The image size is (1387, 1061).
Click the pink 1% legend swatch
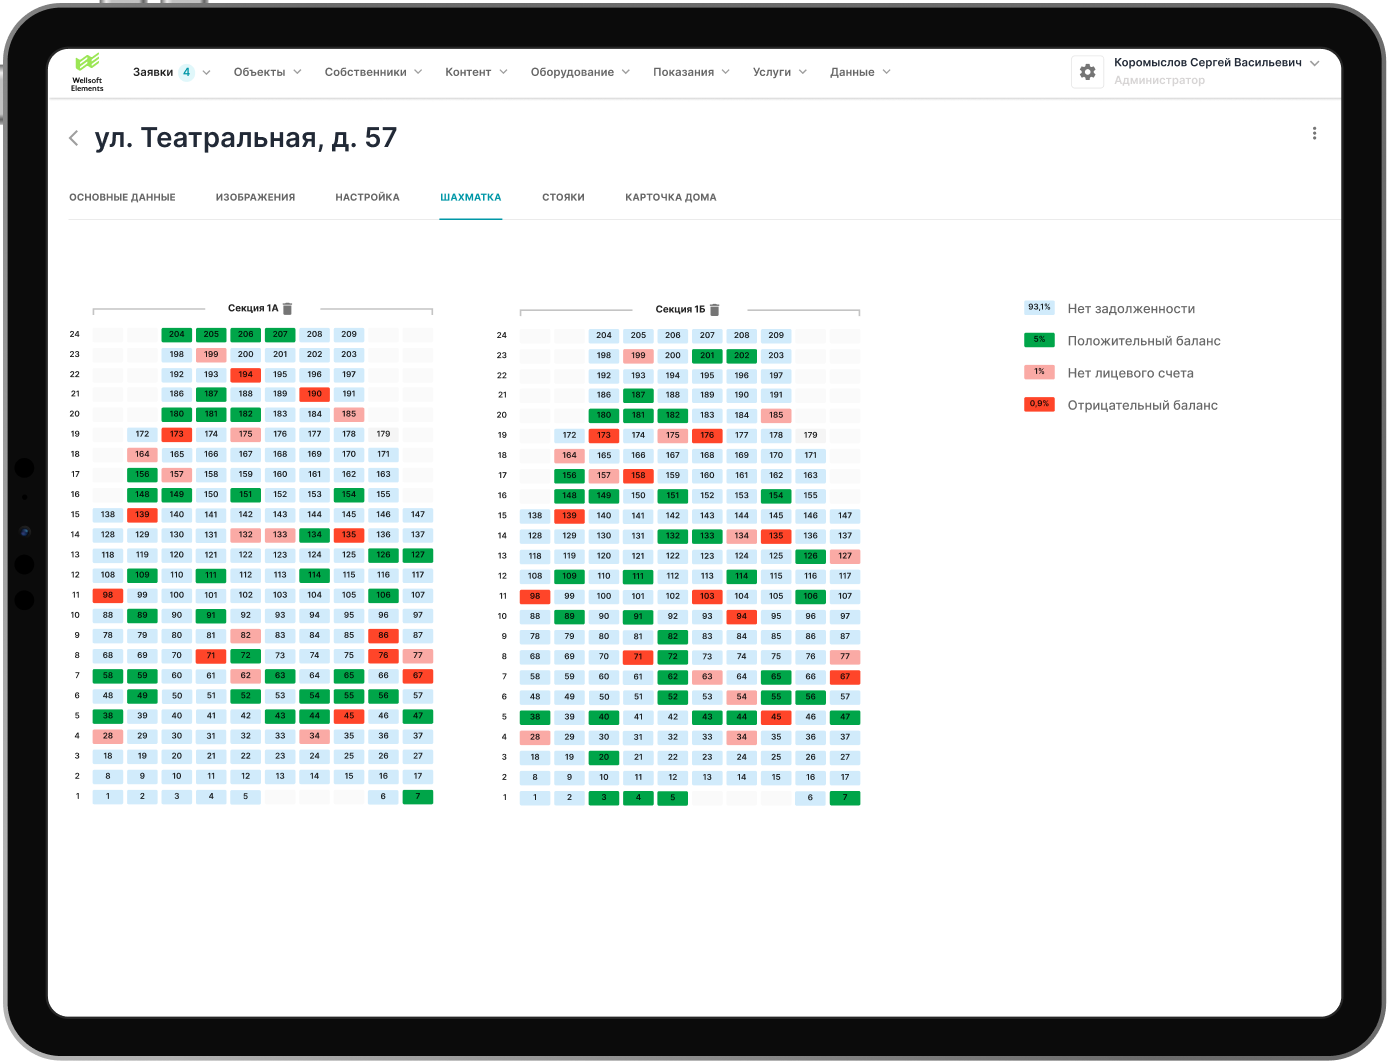[x=1039, y=372]
